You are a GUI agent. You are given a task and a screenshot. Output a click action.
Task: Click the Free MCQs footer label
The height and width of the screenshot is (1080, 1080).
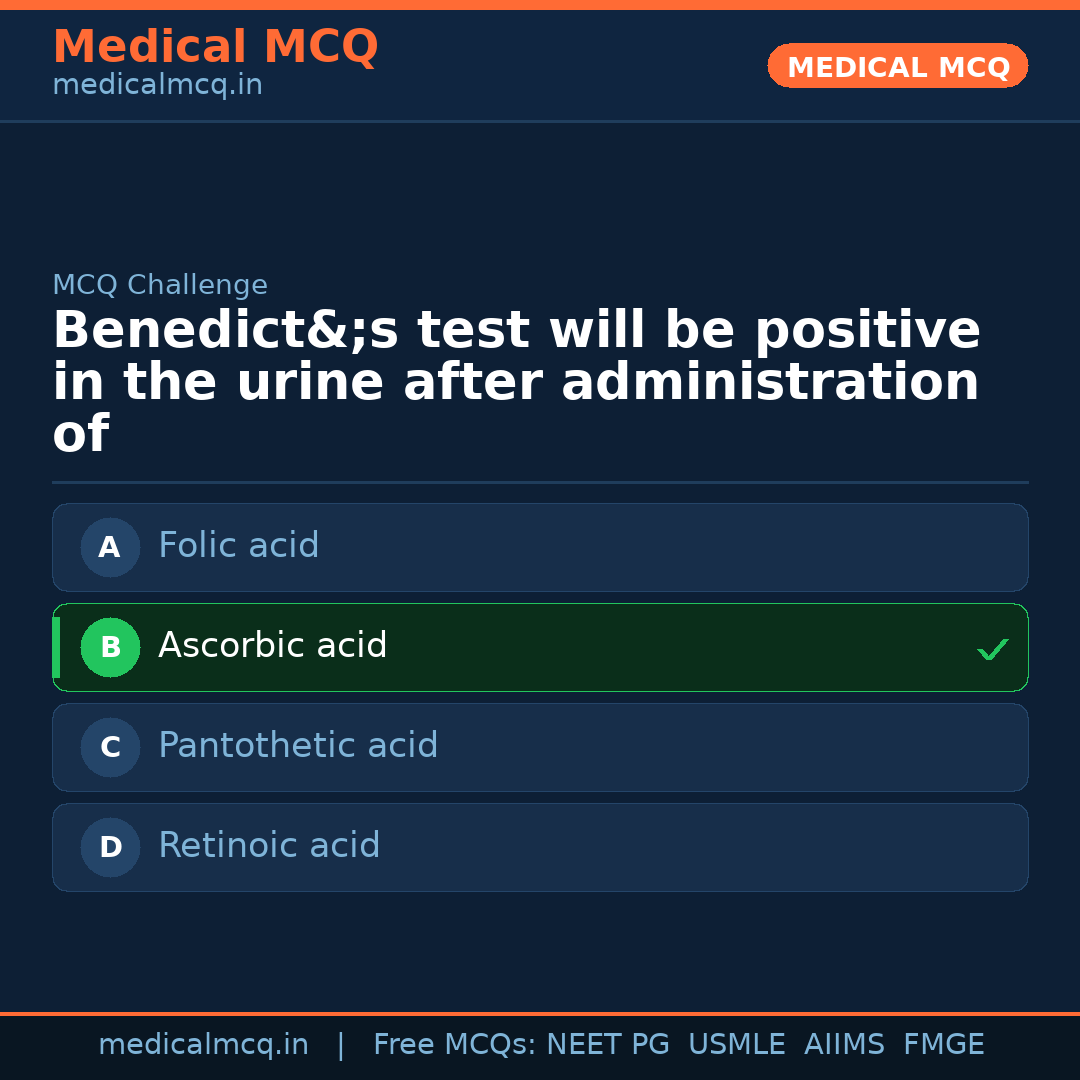click(x=455, y=1045)
